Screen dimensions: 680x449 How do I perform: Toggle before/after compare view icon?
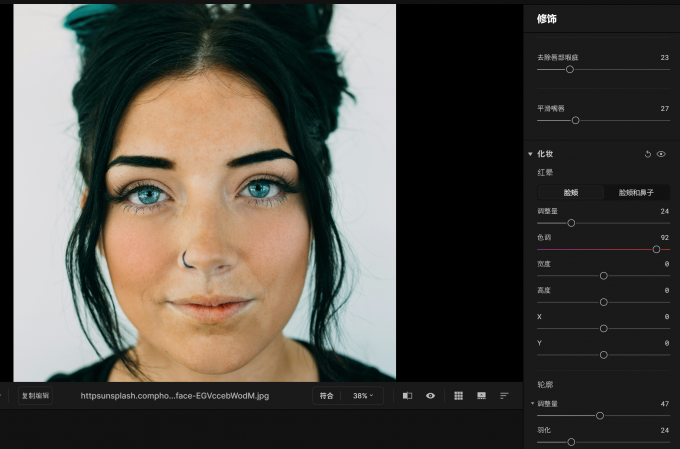click(407, 396)
